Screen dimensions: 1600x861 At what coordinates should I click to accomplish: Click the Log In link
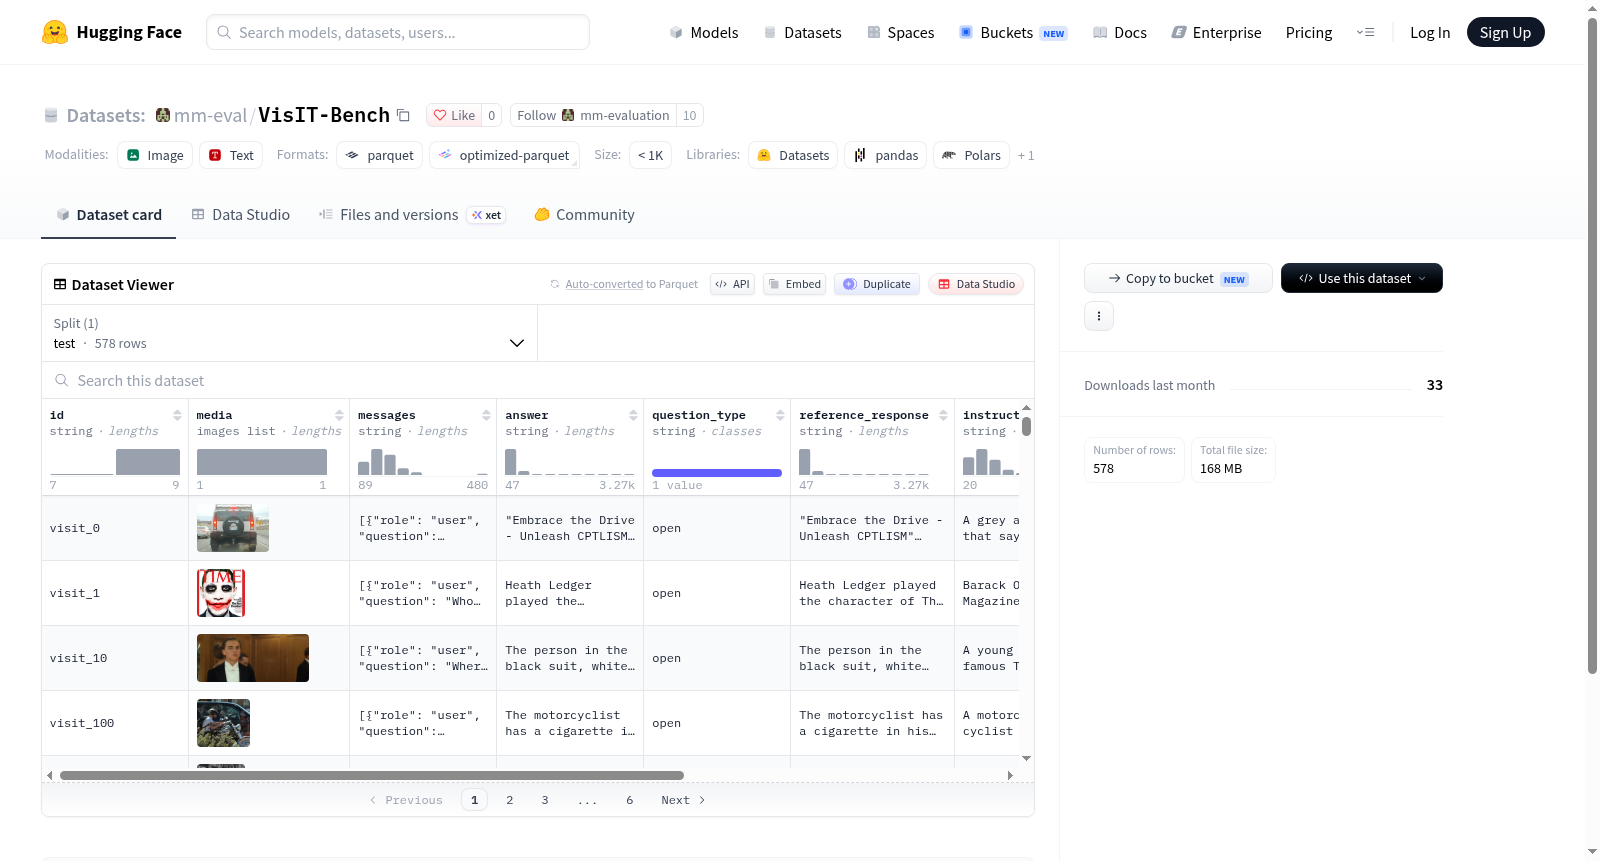pyautogui.click(x=1429, y=32)
